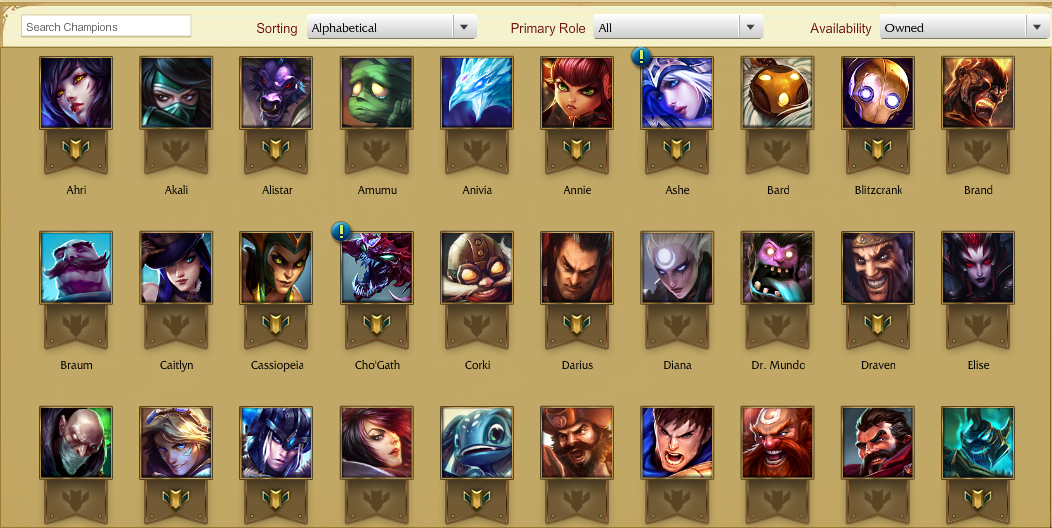Click the mastery banner under Draven
1052x528 pixels.
pyautogui.click(x=878, y=327)
